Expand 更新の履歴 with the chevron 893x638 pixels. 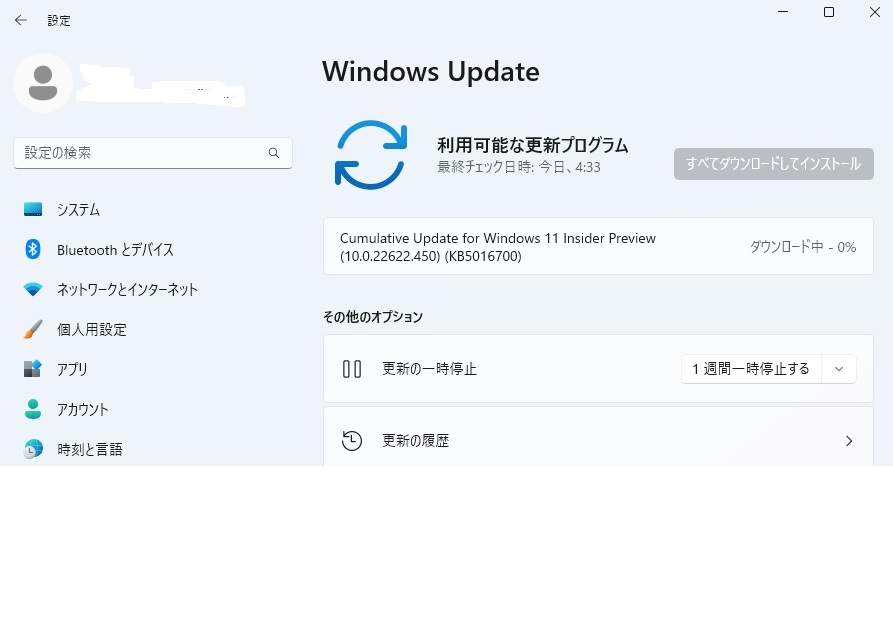[x=849, y=441]
